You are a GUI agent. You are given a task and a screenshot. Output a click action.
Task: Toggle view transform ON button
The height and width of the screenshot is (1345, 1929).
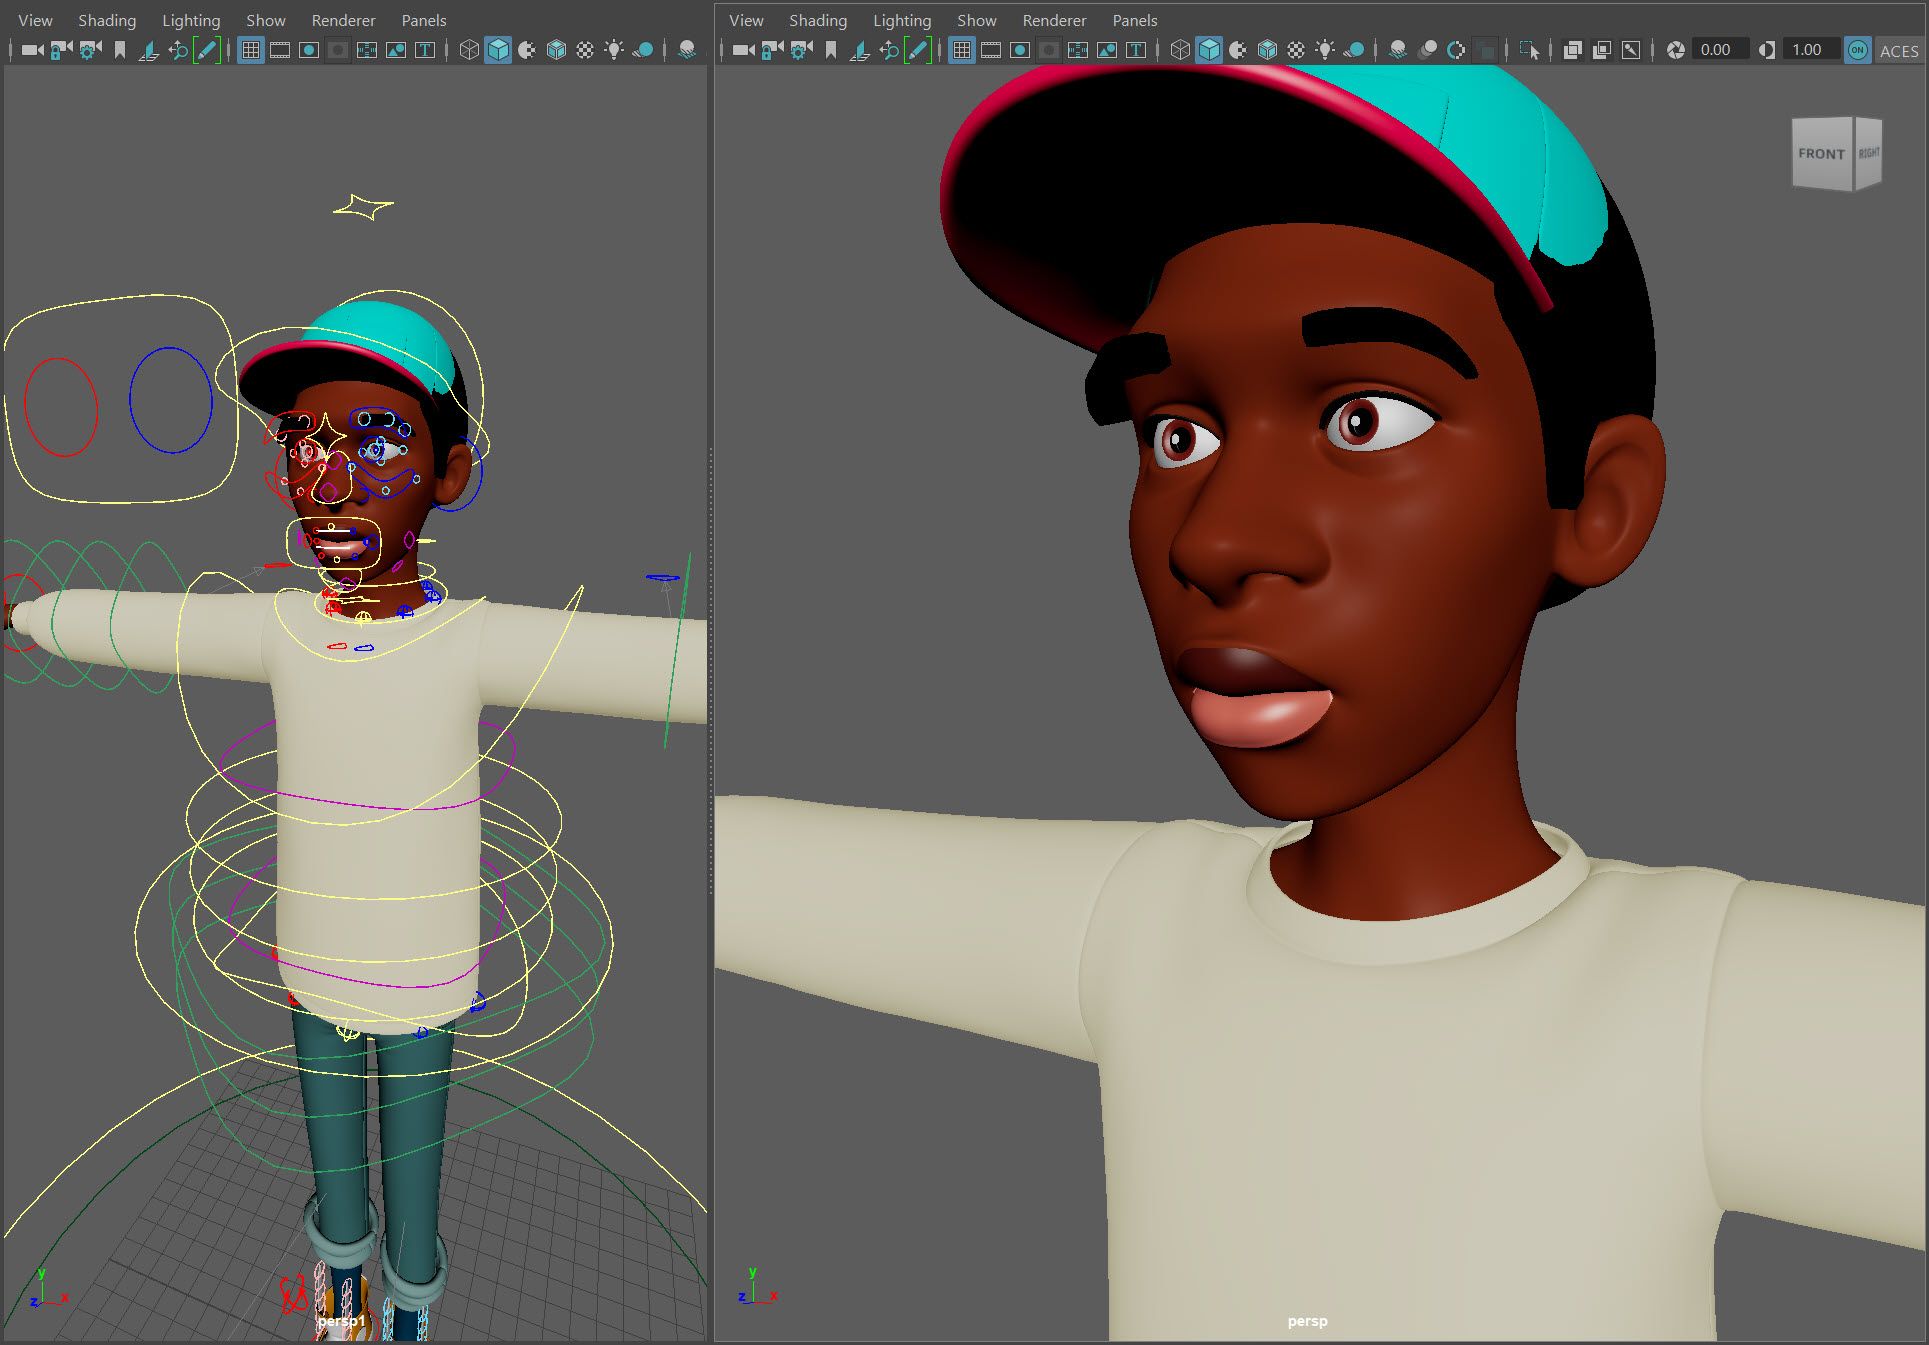(1857, 50)
